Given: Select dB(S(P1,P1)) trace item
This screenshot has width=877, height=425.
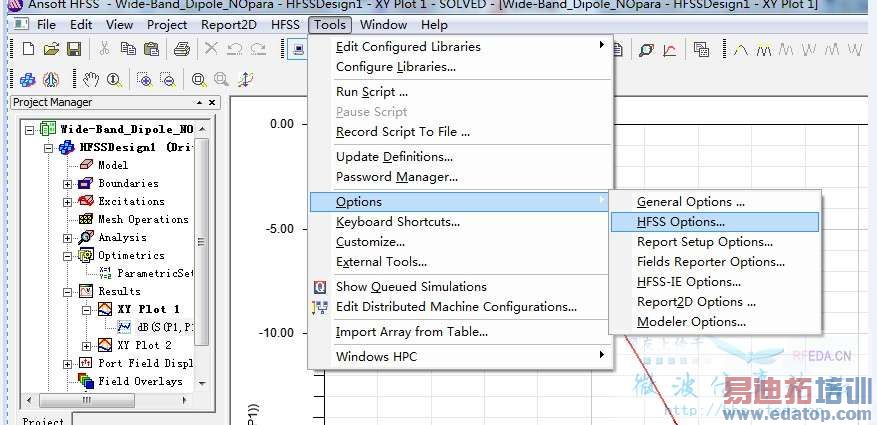Looking at the screenshot, I should pyautogui.click(x=165, y=327).
